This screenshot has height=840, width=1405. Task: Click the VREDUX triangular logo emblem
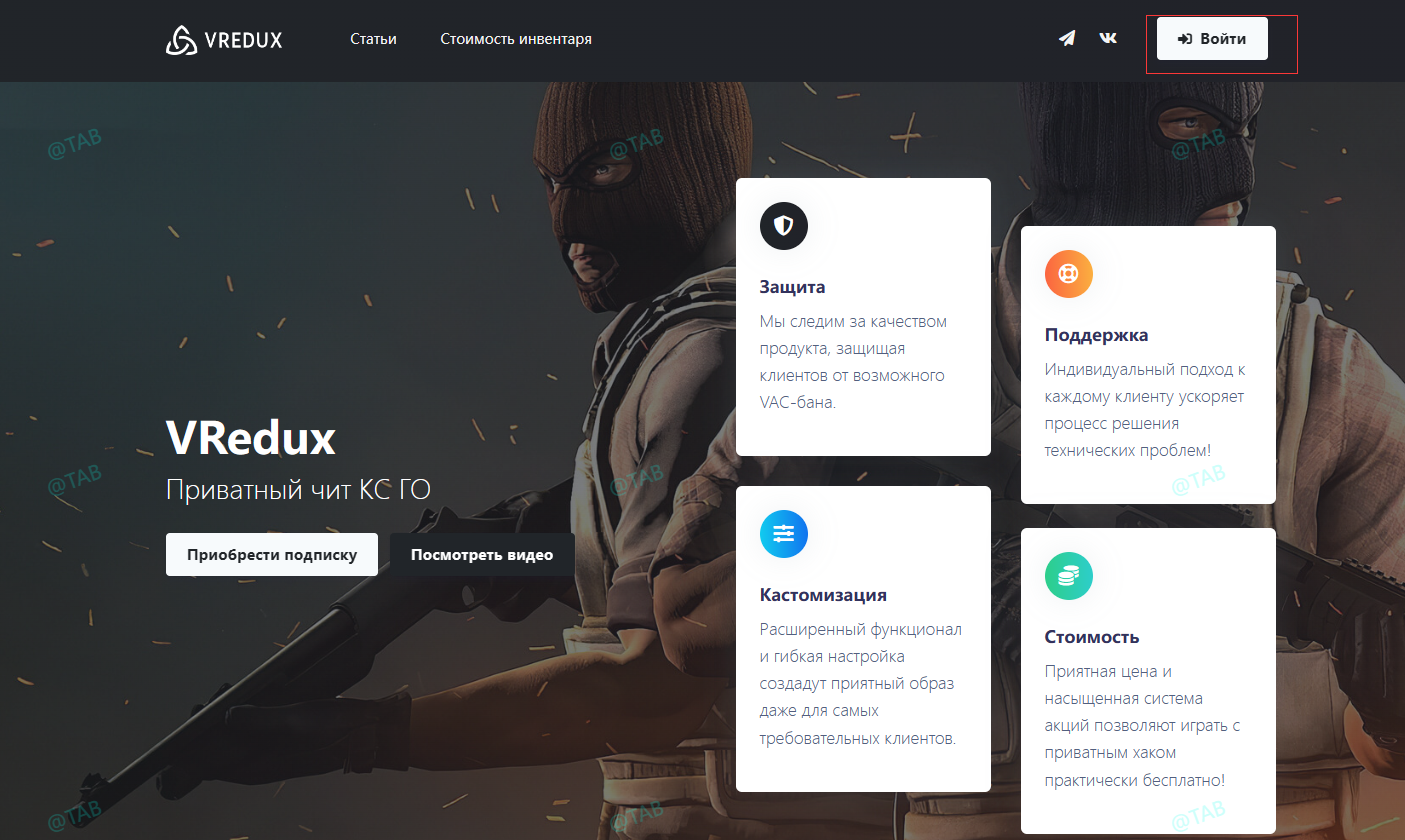181,40
